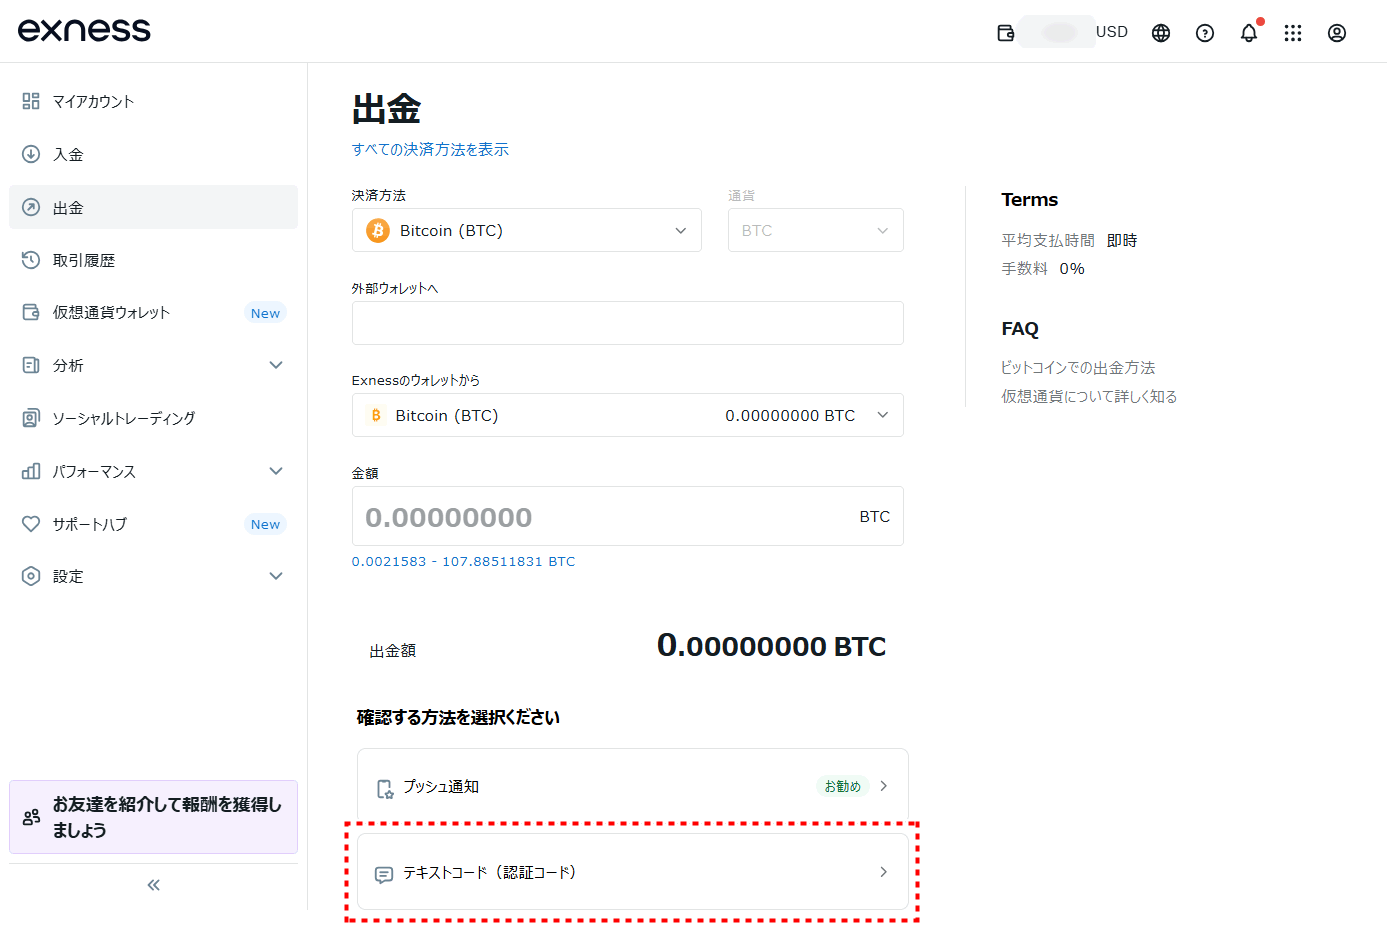This screenshot has height=938, width=1387.
Task: Open language globe icon
Action: coord(1161,33)
